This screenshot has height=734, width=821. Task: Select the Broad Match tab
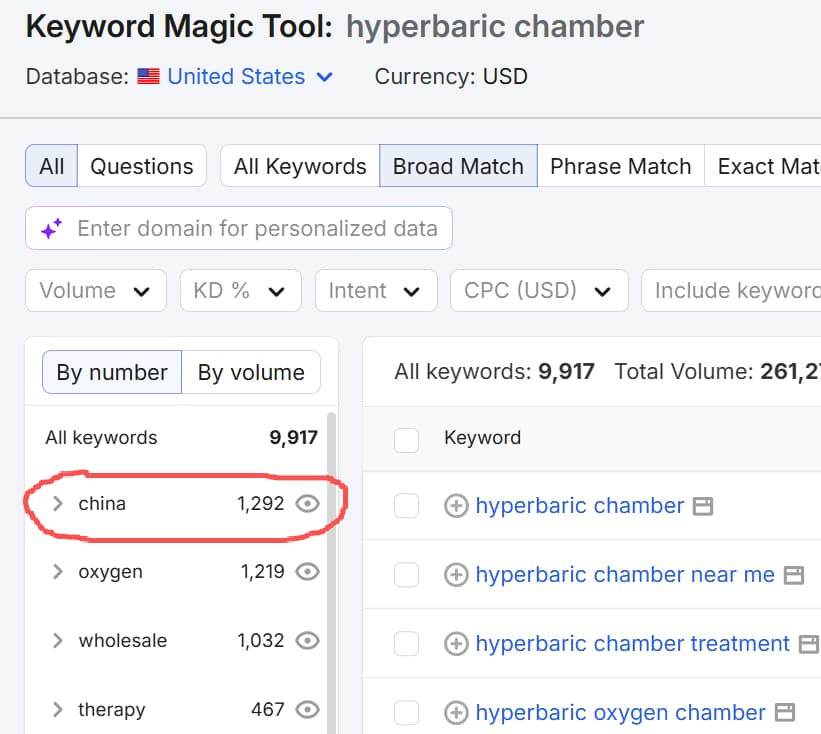click(x=458, y=166)
